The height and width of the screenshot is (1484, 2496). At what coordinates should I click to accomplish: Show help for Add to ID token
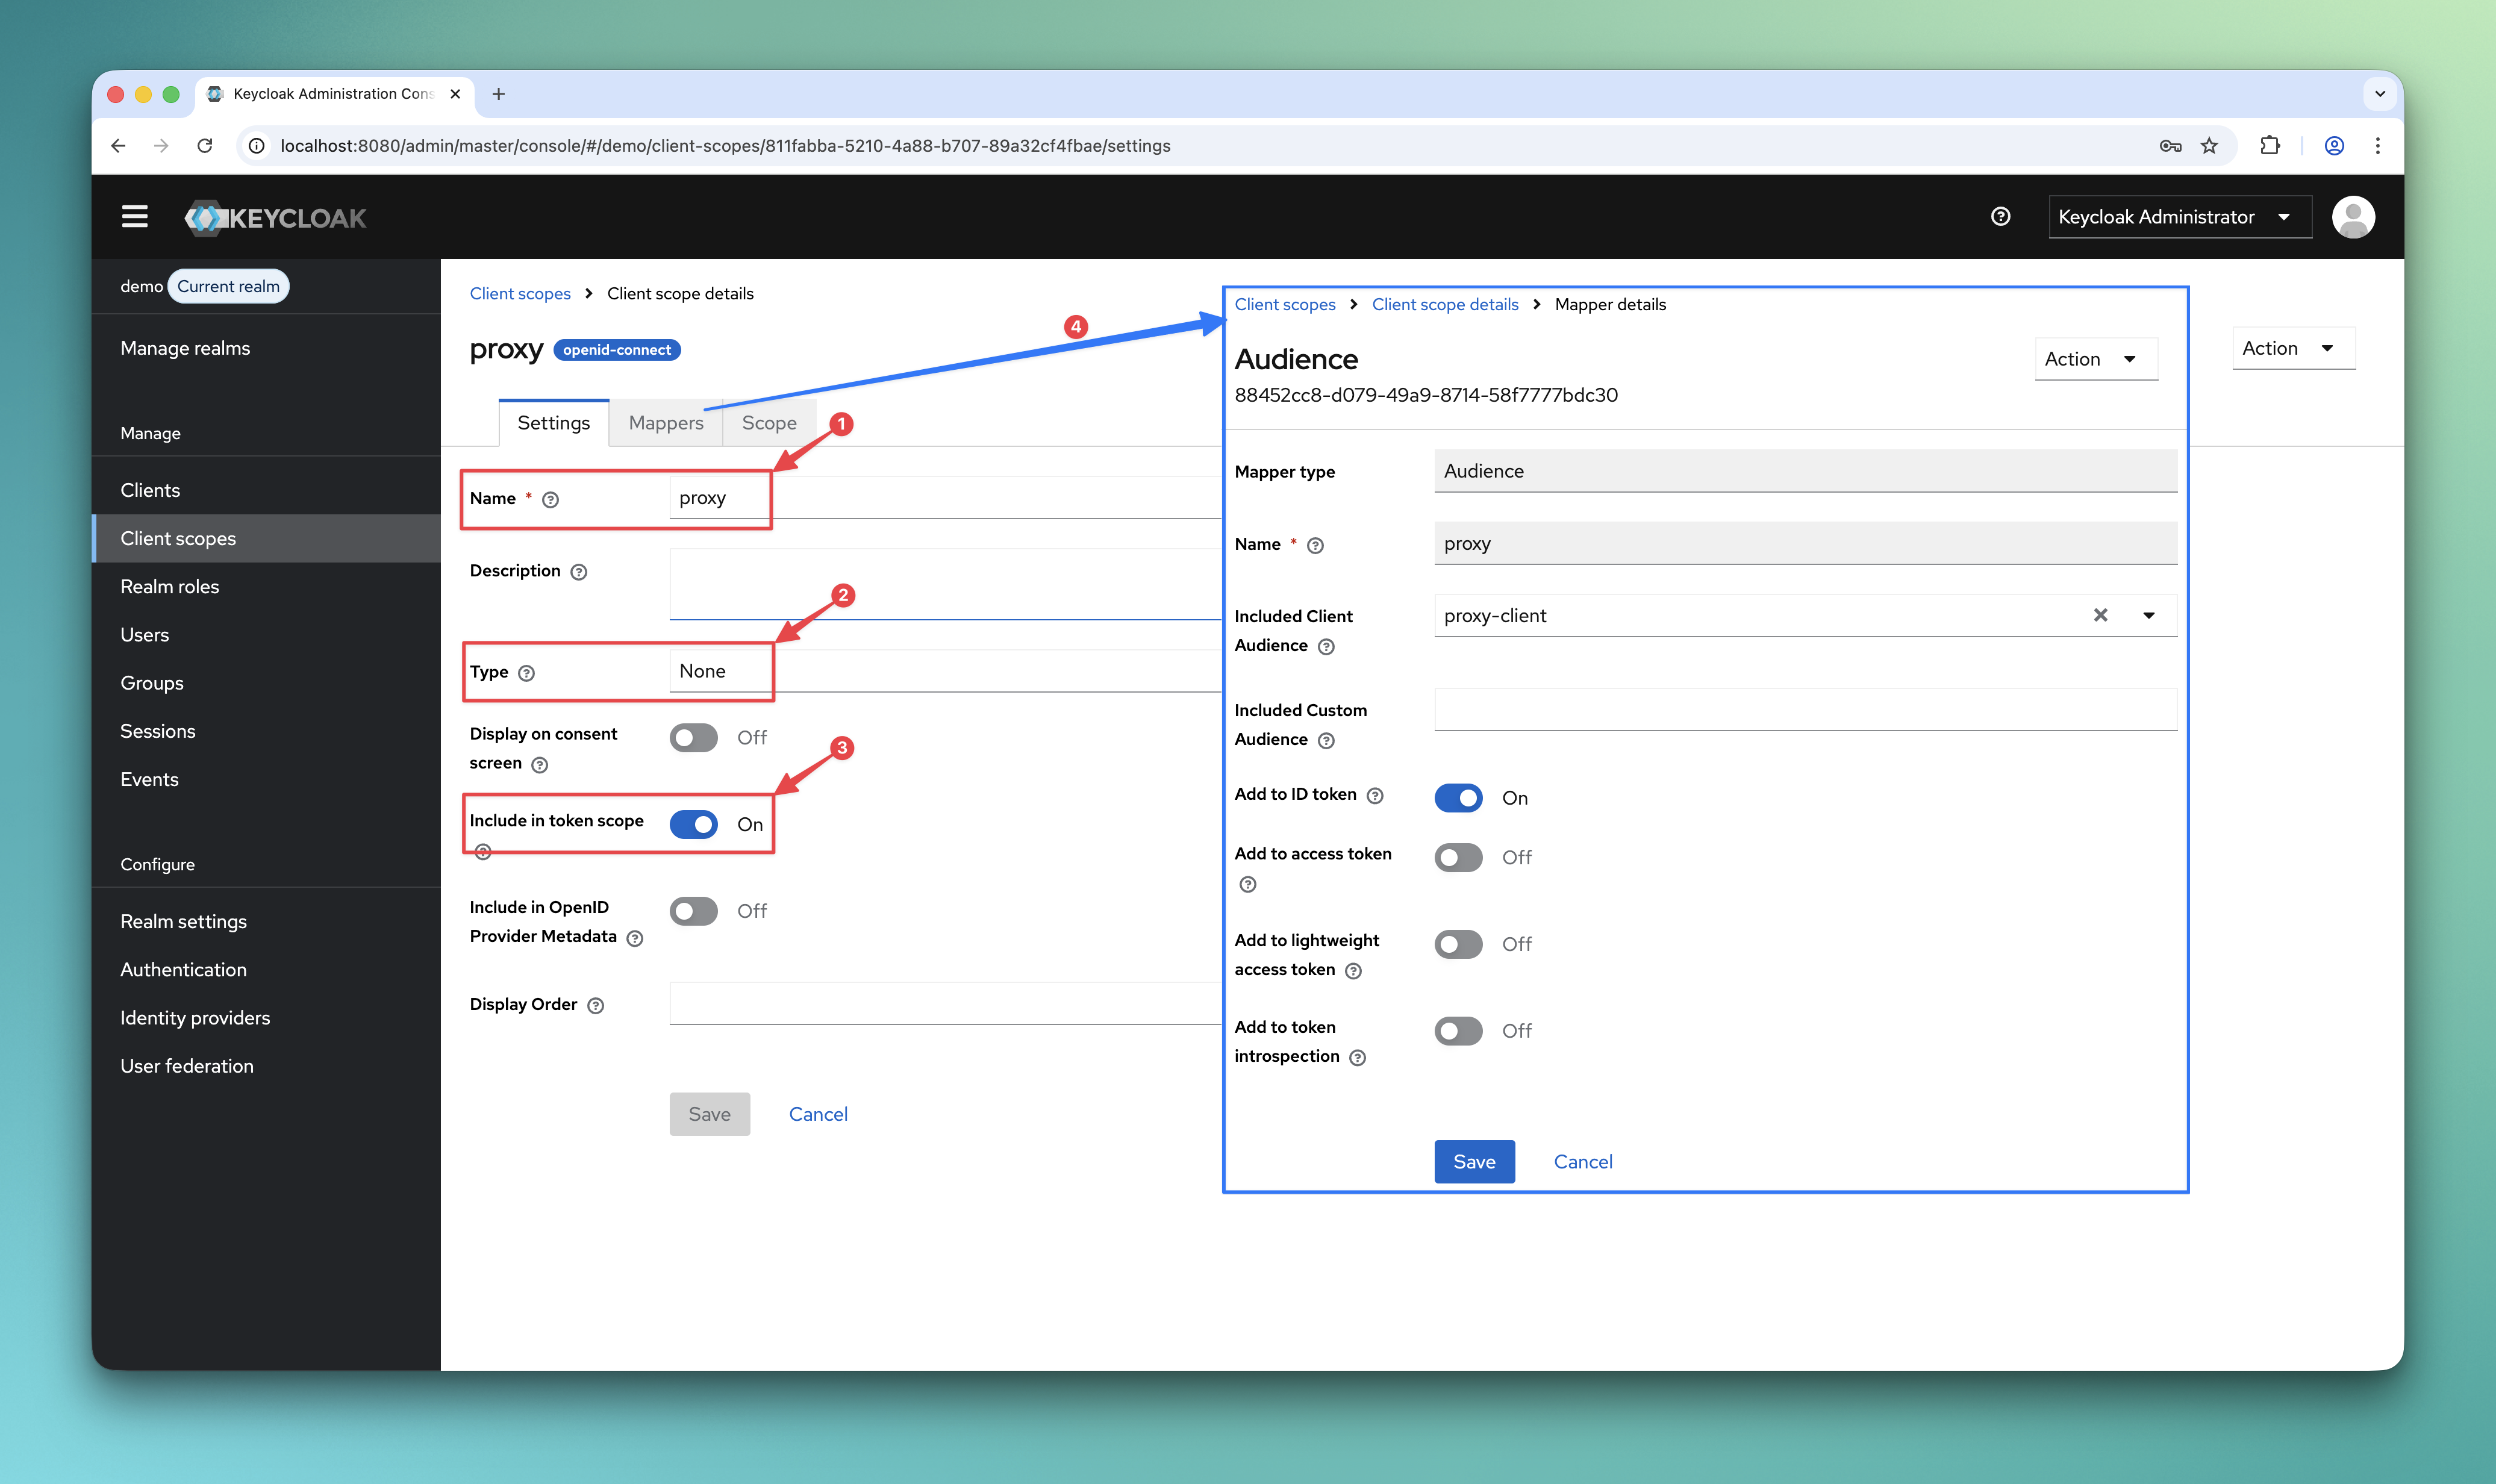(x=1375, y=796)
